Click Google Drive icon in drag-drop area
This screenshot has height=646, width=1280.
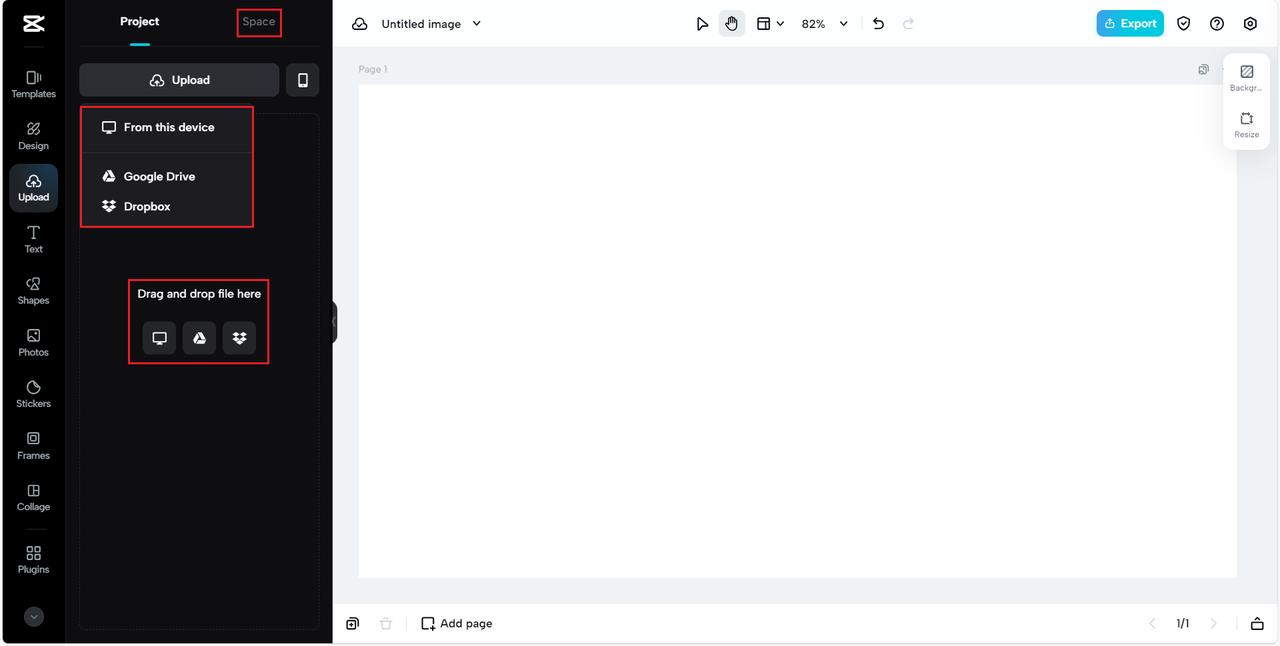pos(199,338)
